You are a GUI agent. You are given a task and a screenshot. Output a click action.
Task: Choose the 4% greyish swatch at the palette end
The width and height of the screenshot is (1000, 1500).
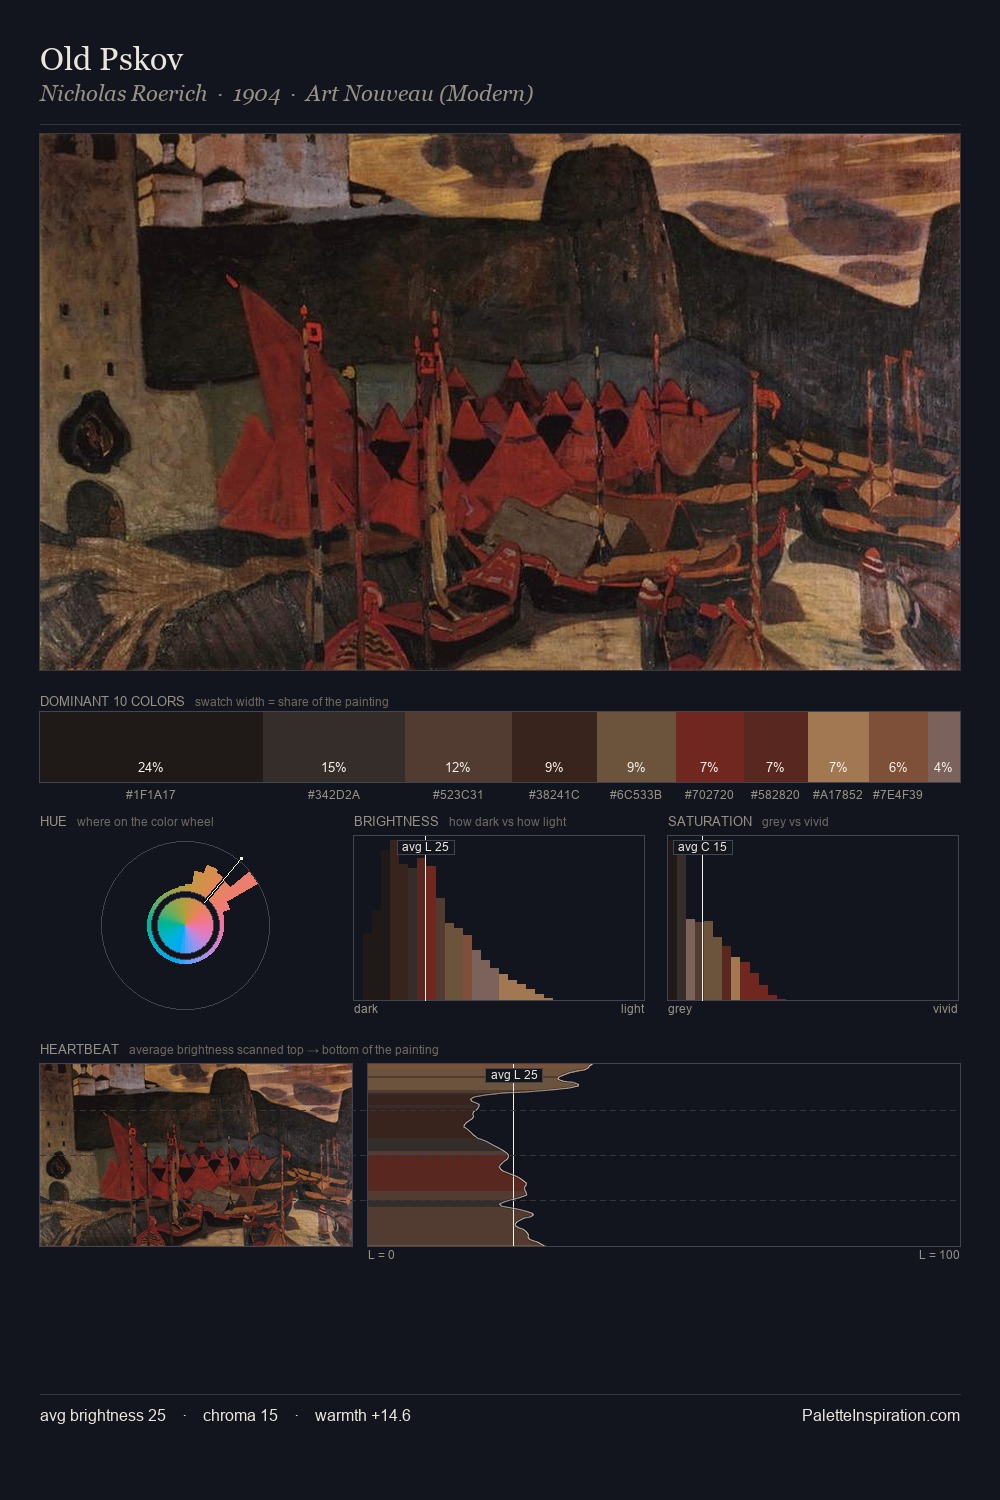(x=944, y=746)
